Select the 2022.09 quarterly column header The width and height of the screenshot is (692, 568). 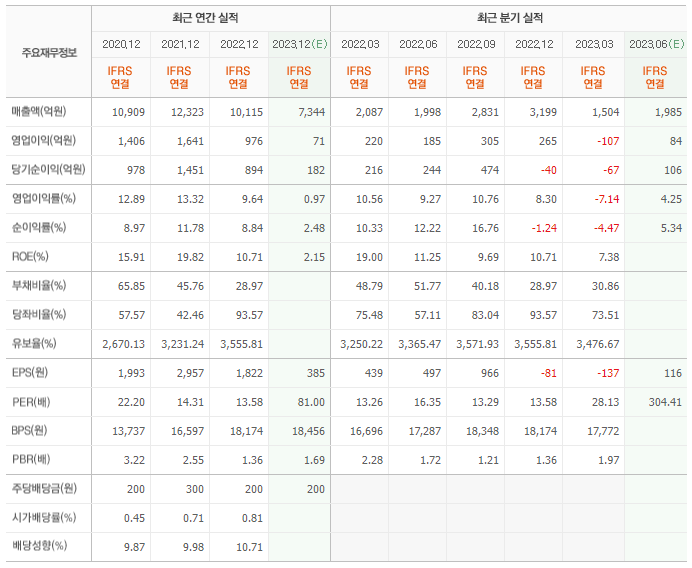click(476, 44)
